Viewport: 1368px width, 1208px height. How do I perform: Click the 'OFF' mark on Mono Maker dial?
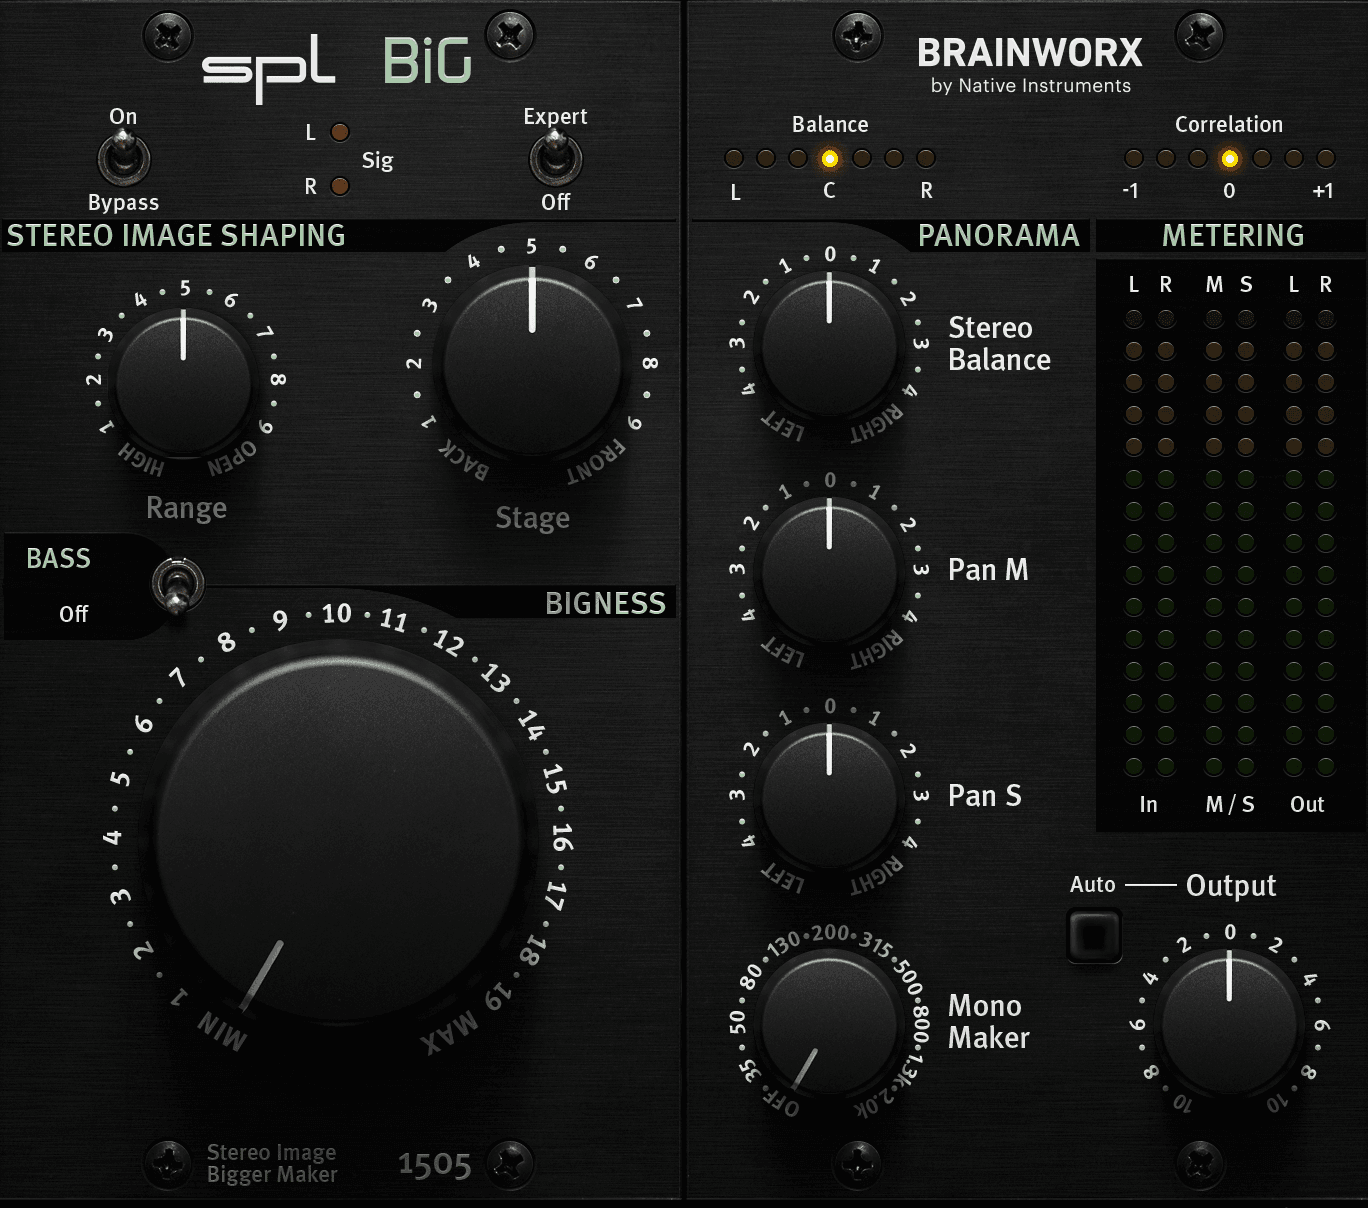(781, 1104)
